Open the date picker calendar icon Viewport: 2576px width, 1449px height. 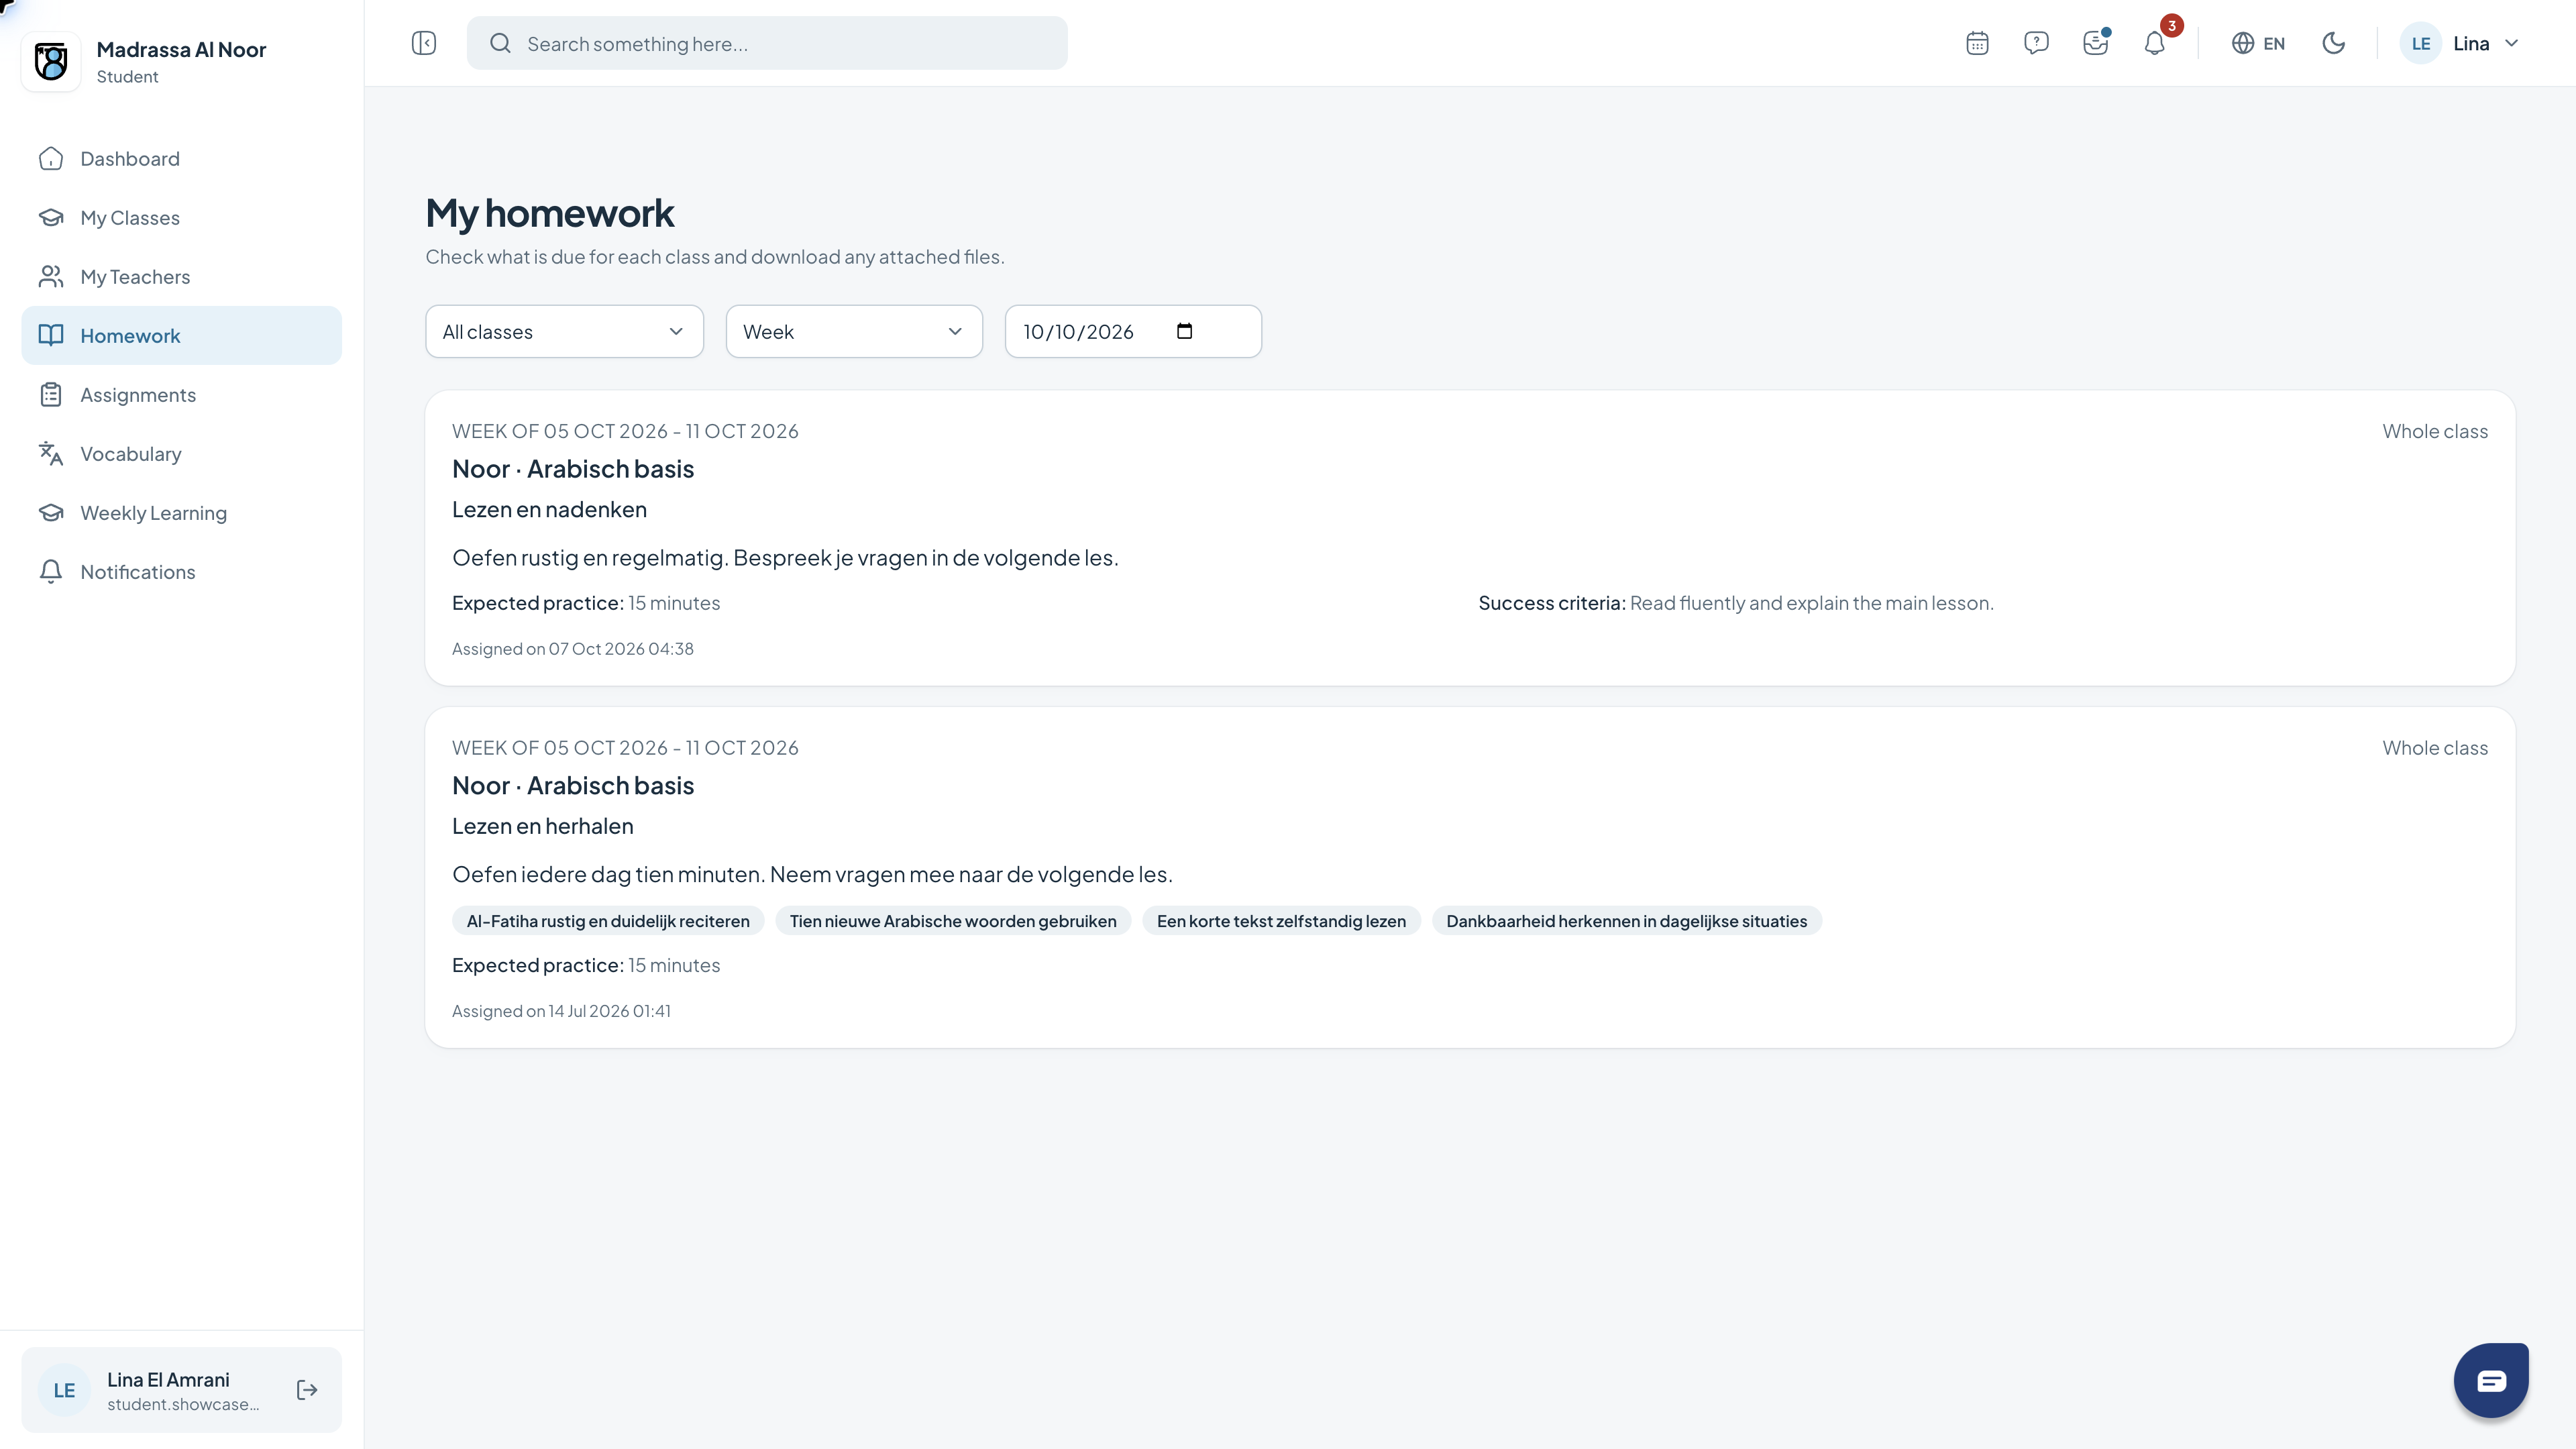(x=1185, y=332)
